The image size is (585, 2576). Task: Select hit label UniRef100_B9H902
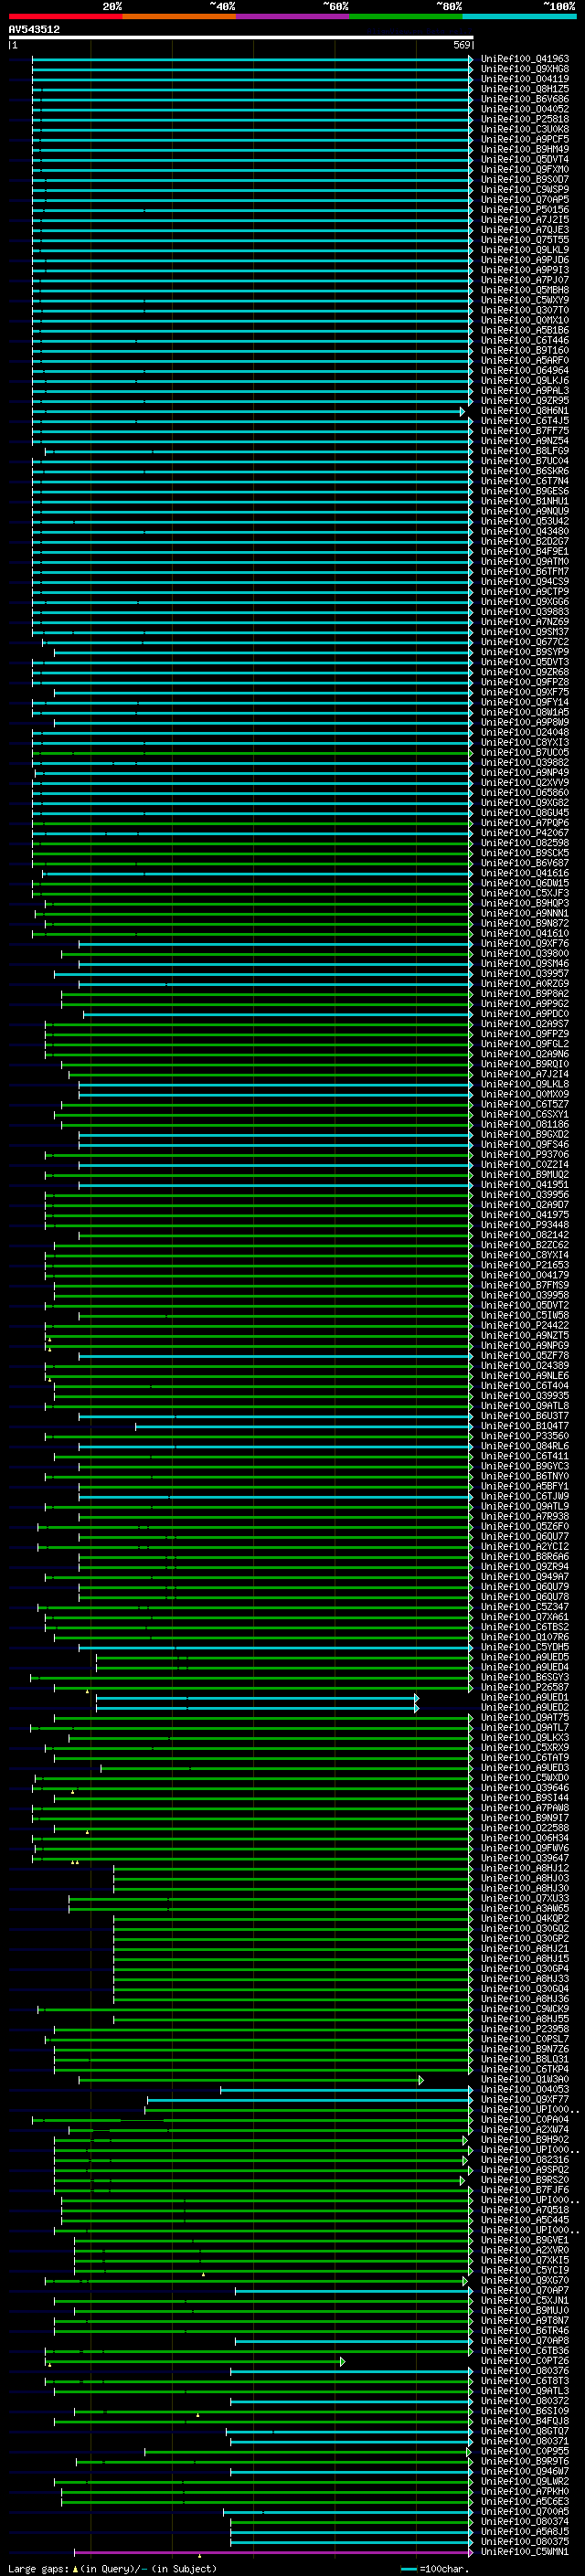tap(524, 2139)
